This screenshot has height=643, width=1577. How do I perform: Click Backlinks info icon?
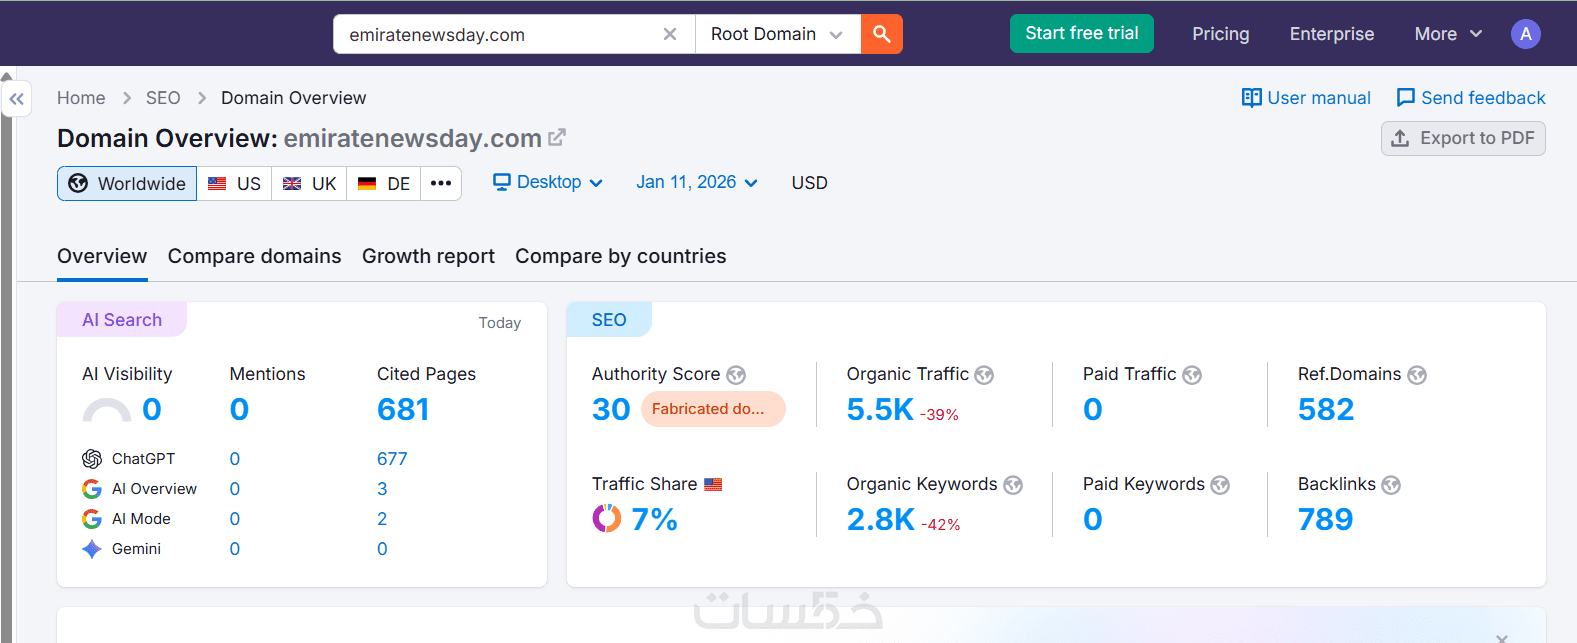(1391, 485)
